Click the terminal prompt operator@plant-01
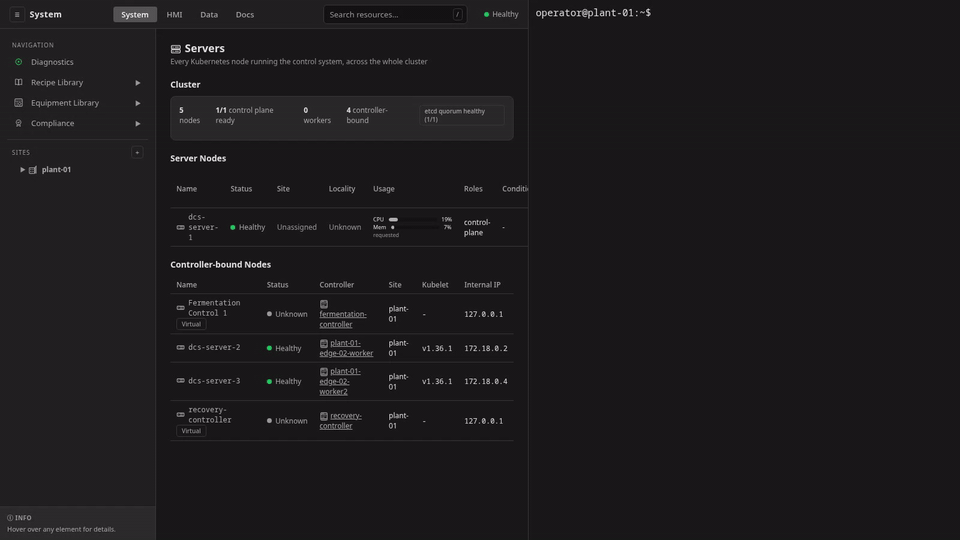960x540 pixels. tap(593, 13)
